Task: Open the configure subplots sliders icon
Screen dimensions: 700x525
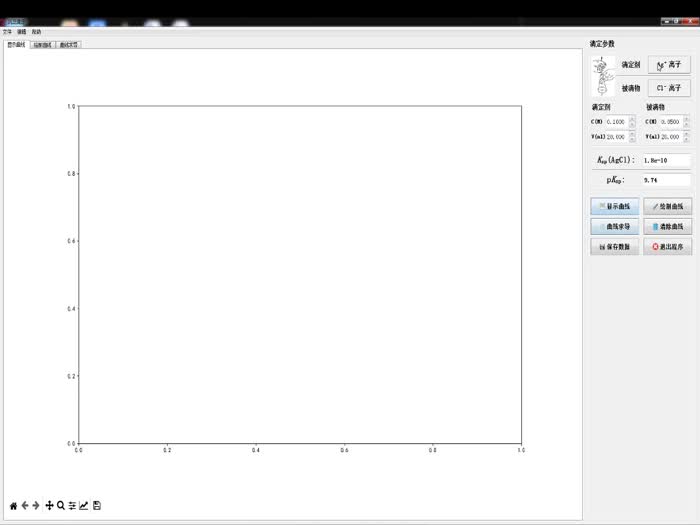Action: pyautogui.click(x=72, y=506)
